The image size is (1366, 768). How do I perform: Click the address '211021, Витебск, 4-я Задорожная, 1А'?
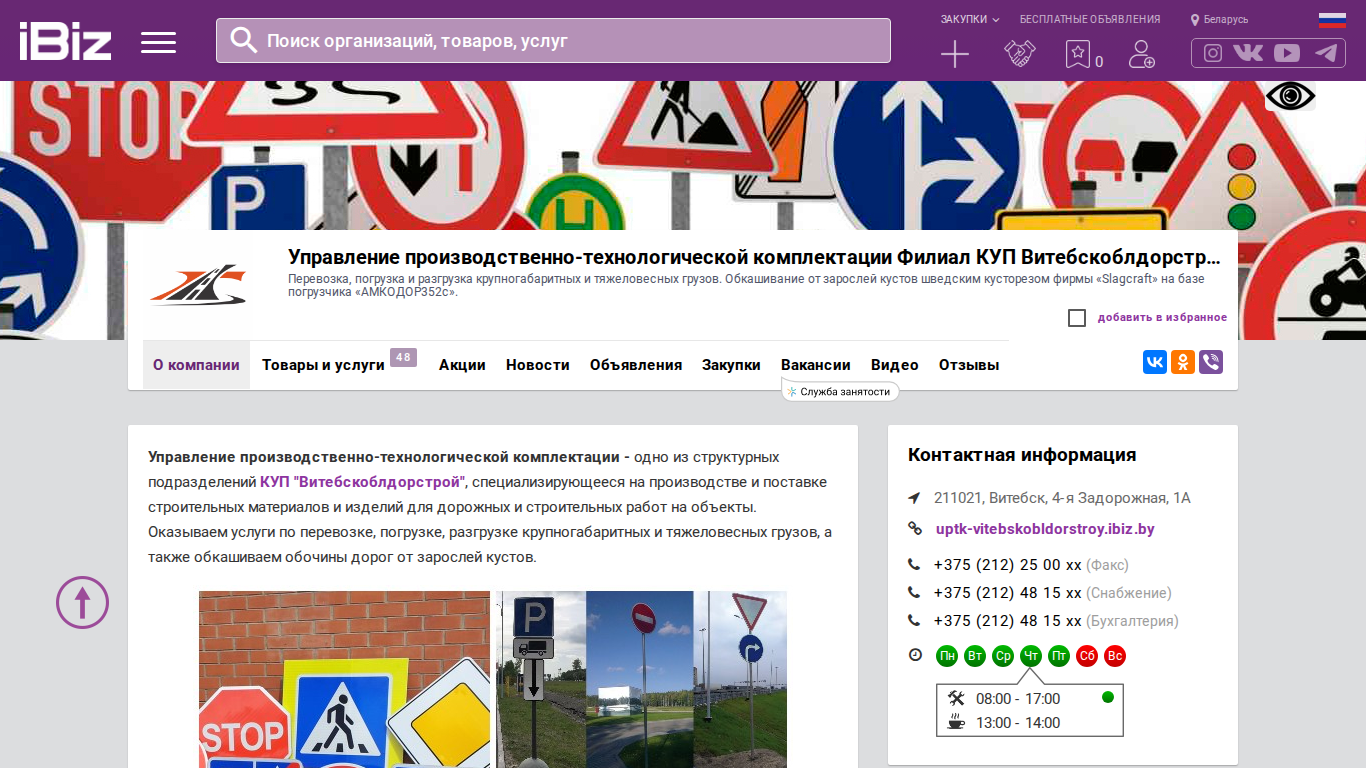tap(1062, 498)
